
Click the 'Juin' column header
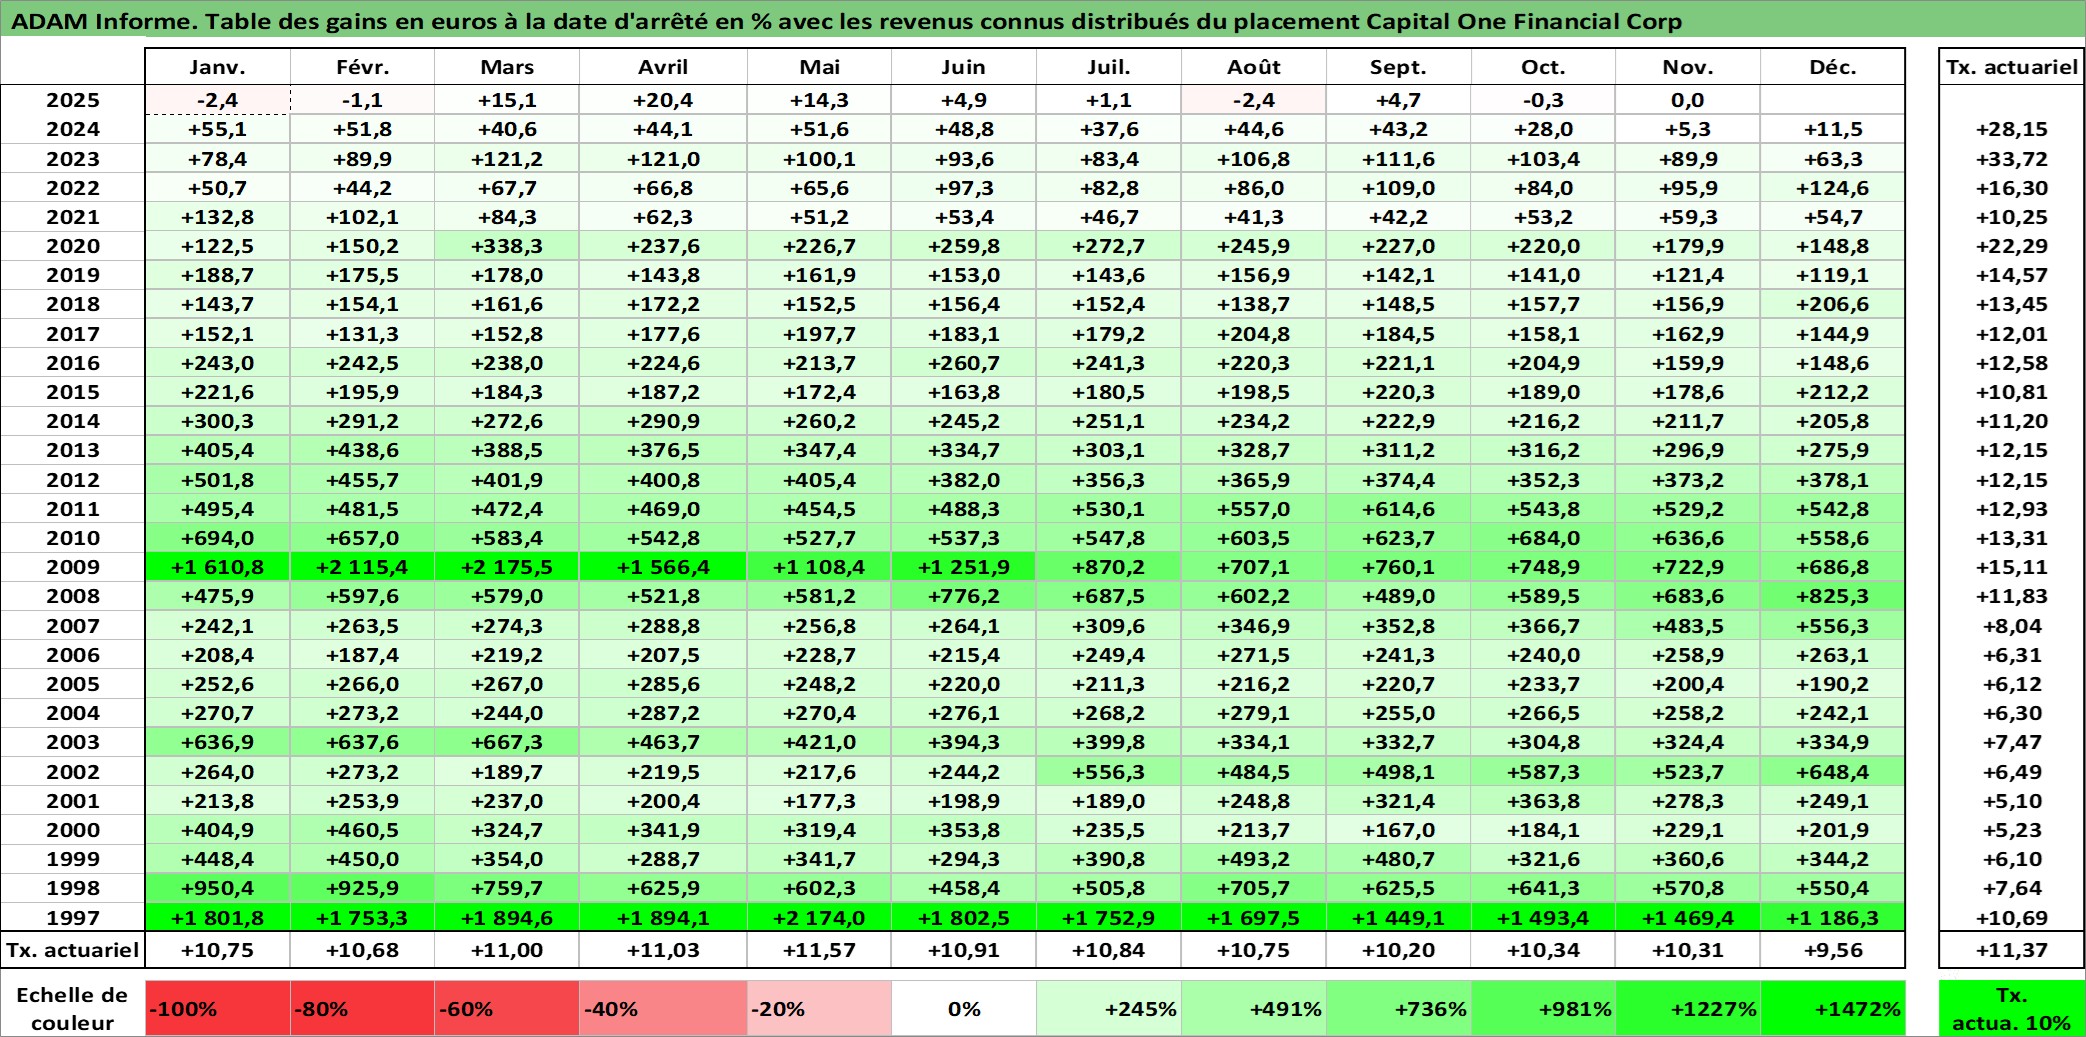coord(964,67)
